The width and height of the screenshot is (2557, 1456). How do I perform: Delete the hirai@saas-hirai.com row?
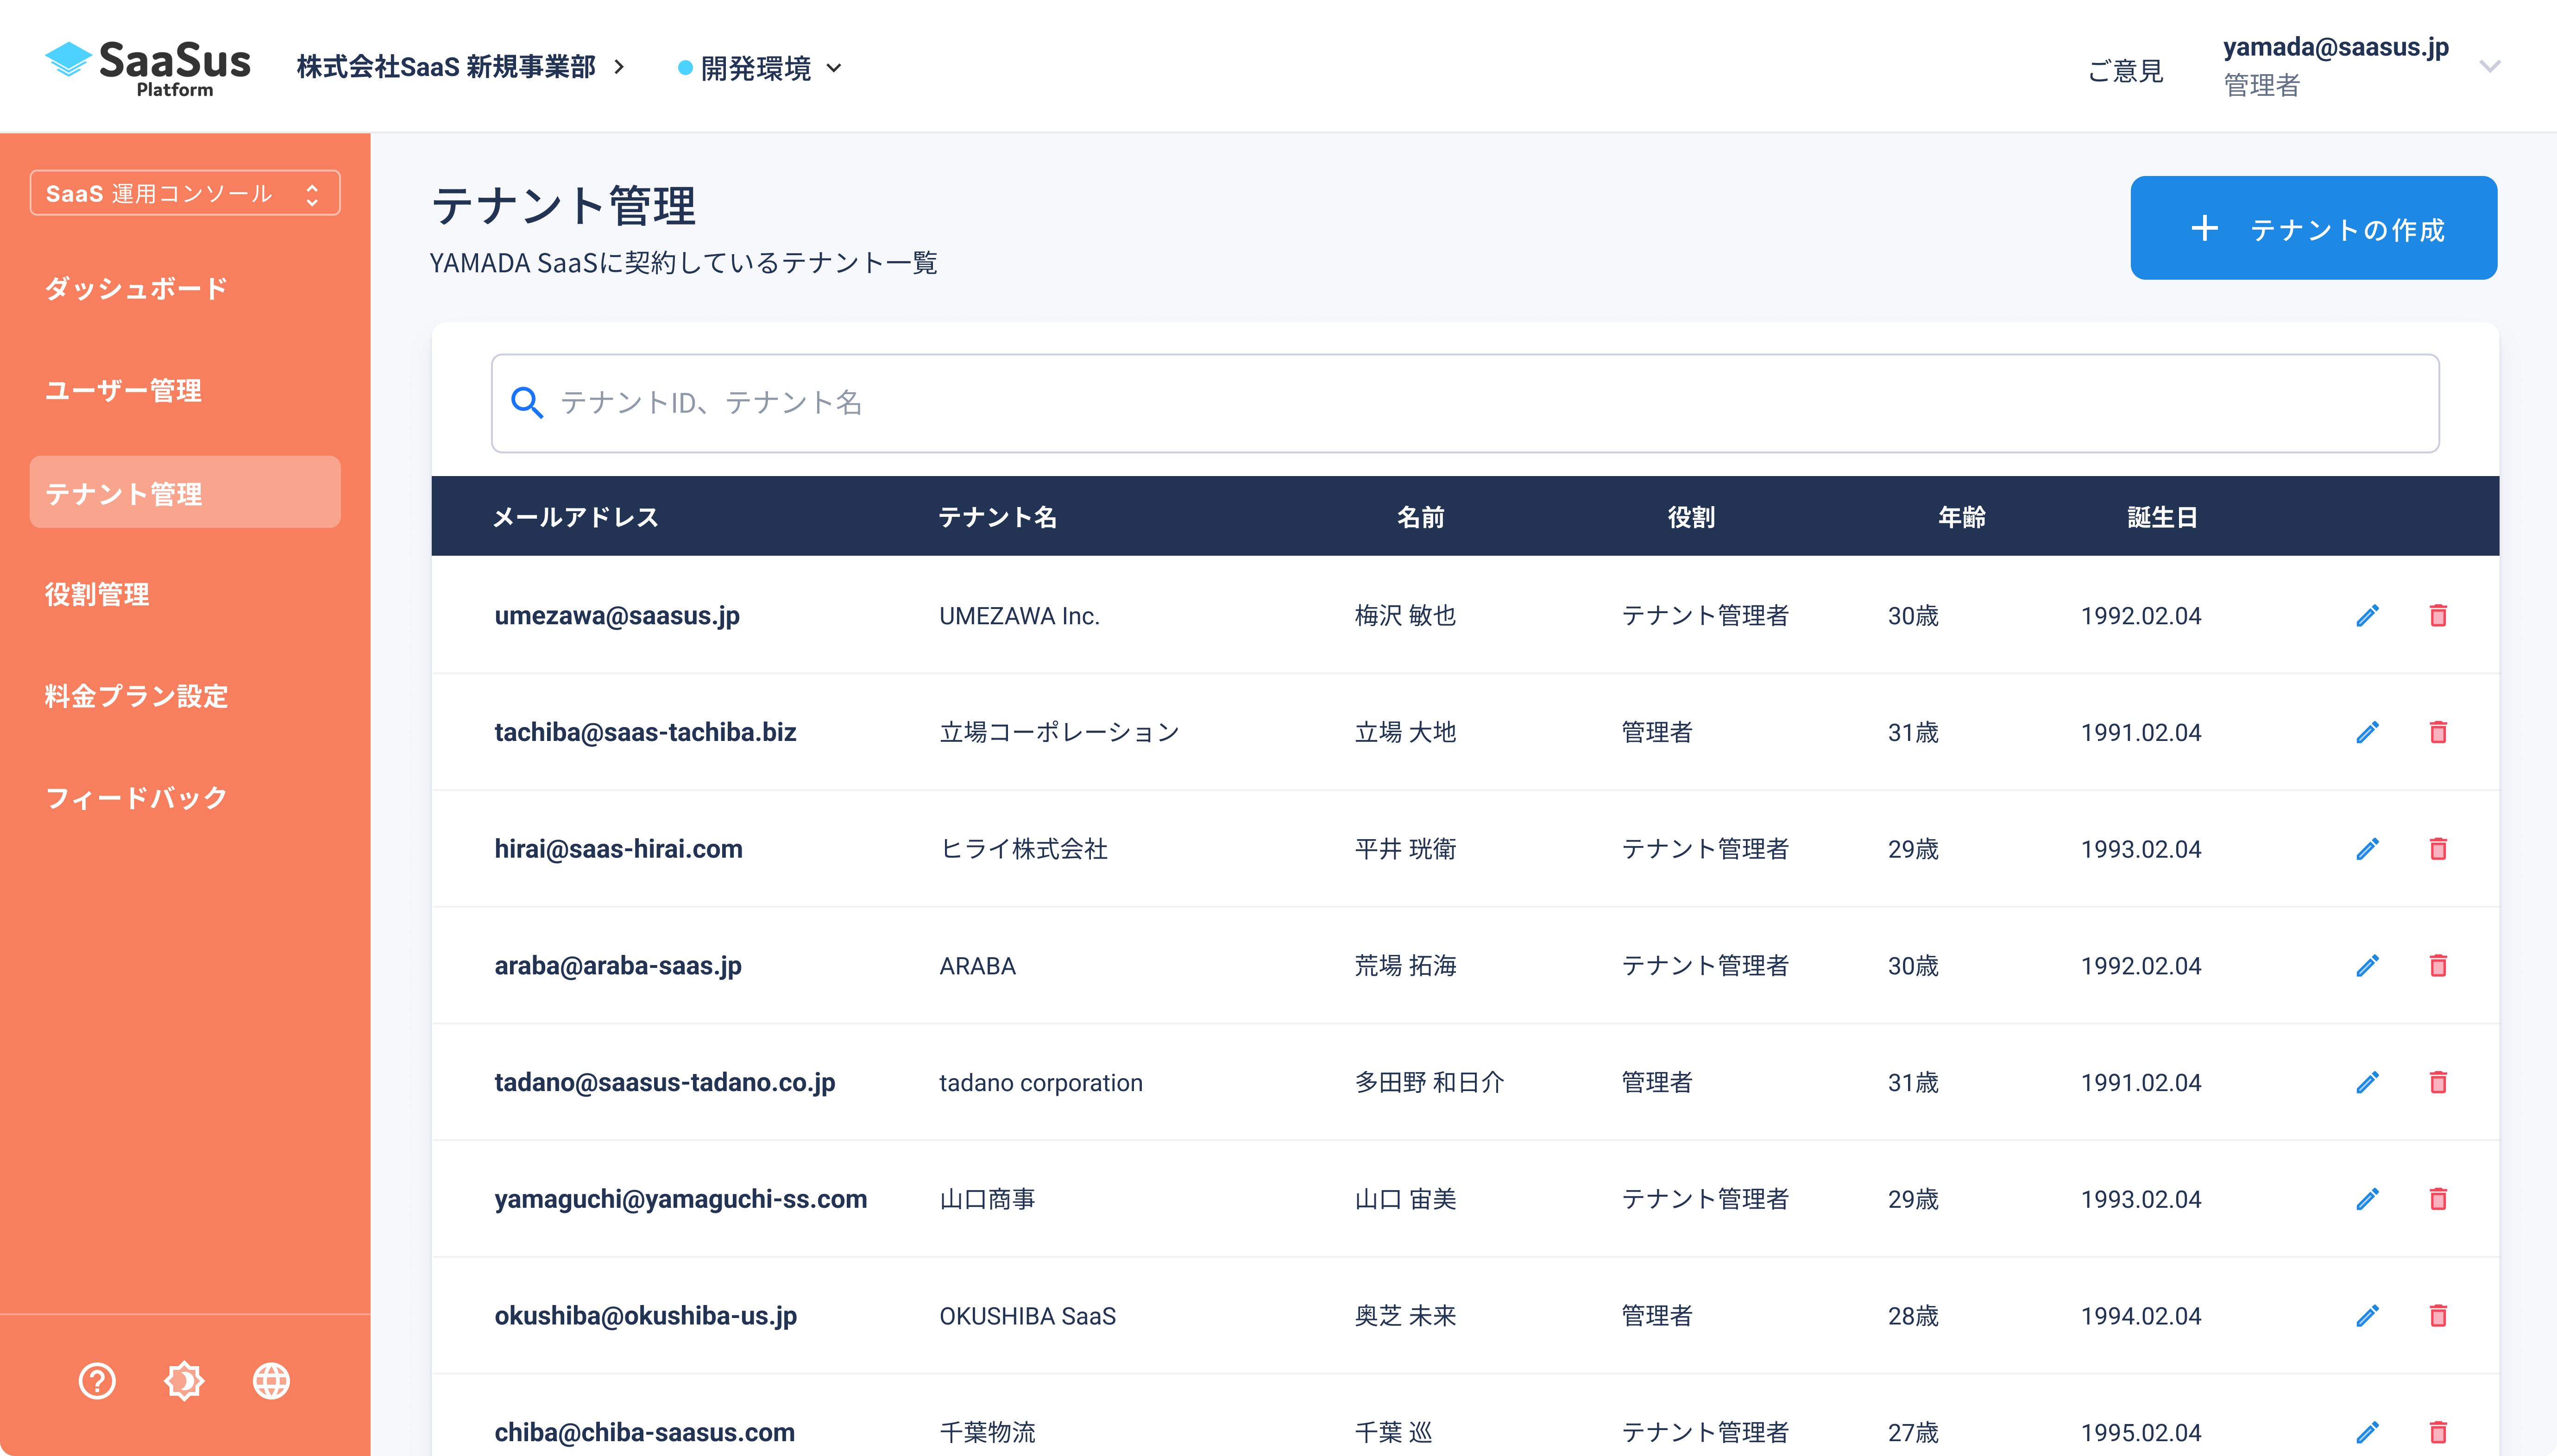click(2438, 849)
